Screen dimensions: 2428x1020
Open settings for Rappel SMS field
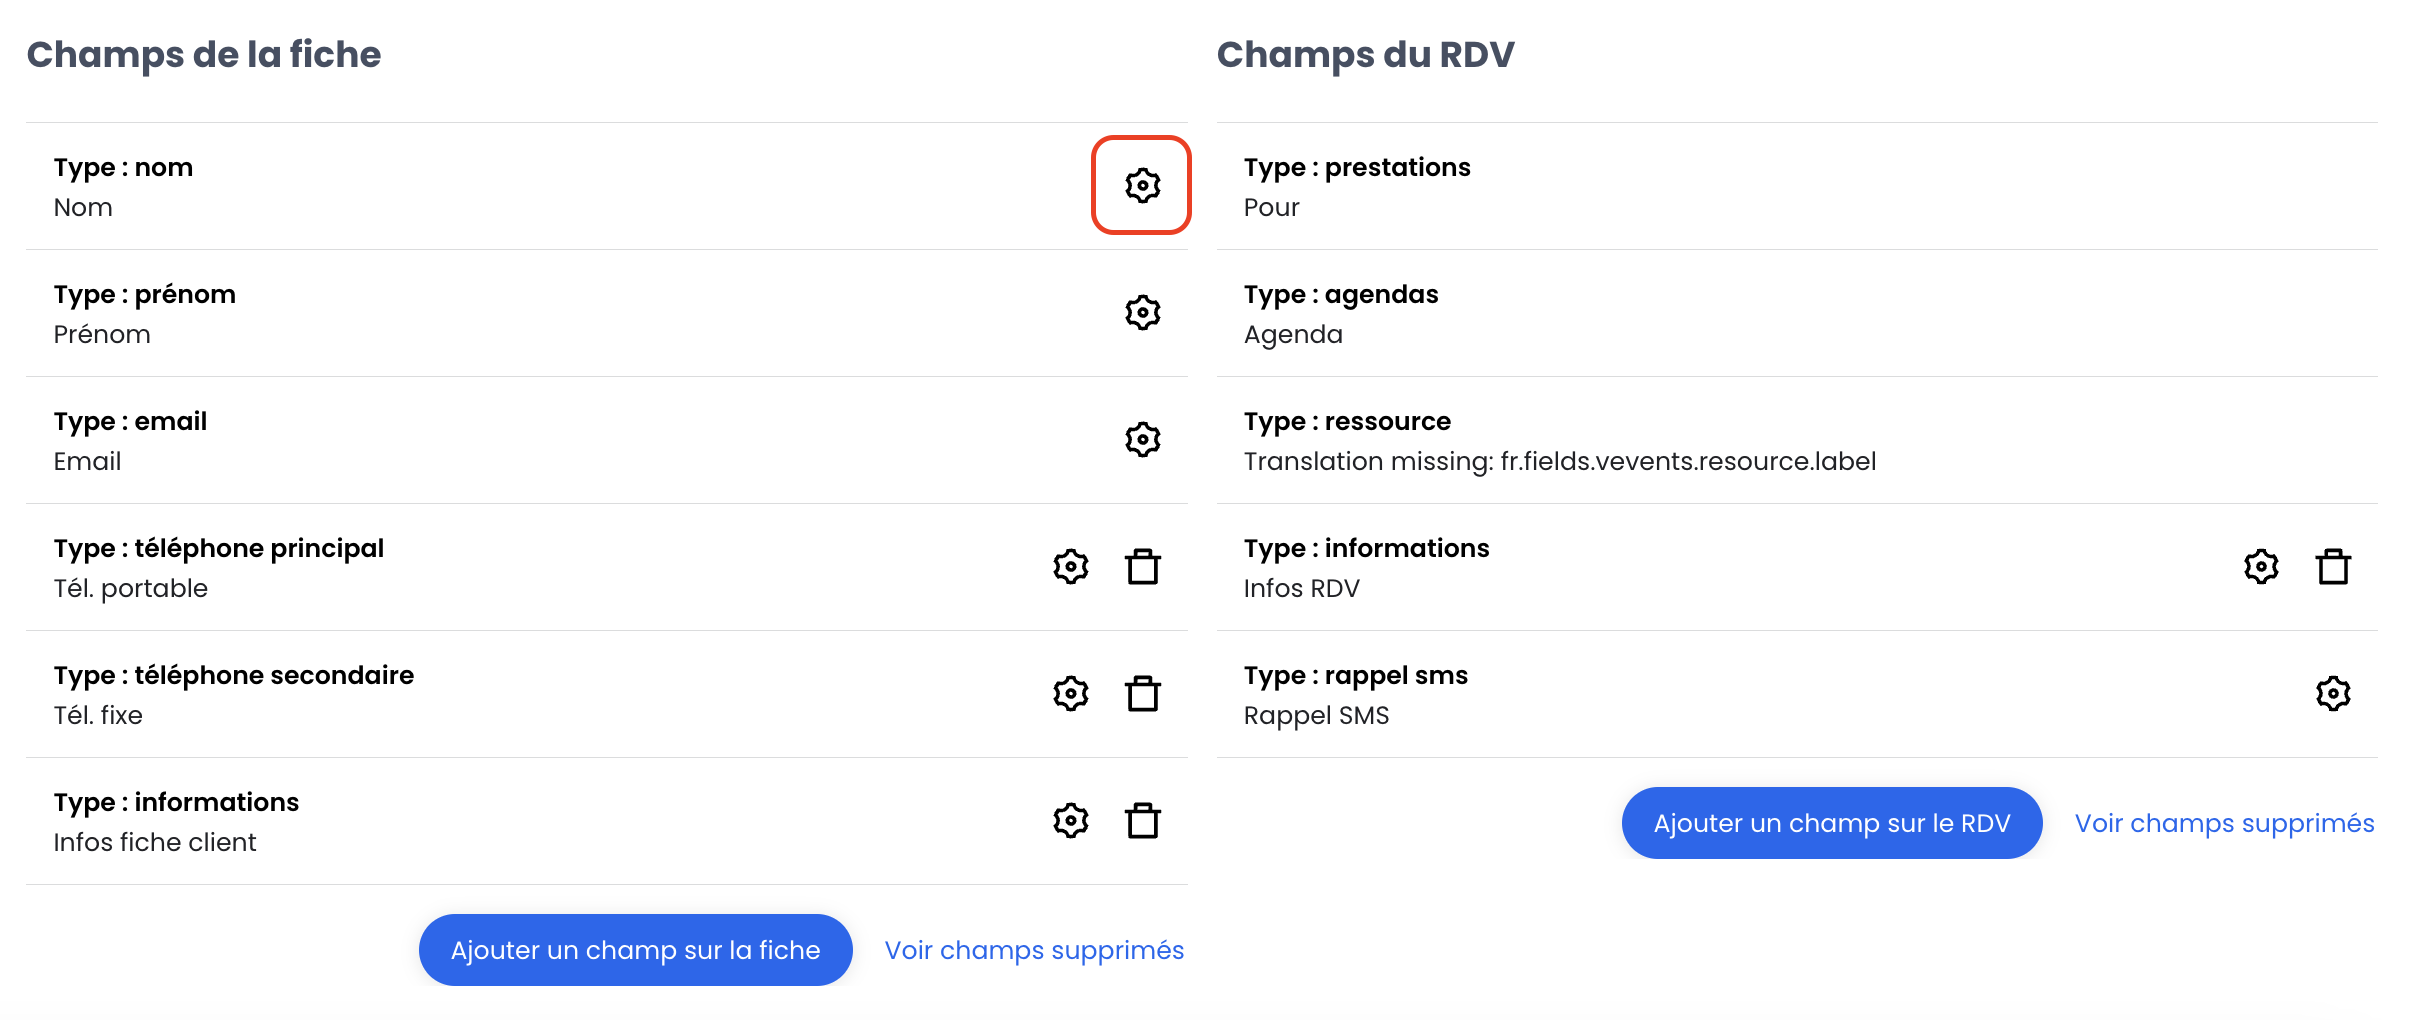[x=2333, y=694]
